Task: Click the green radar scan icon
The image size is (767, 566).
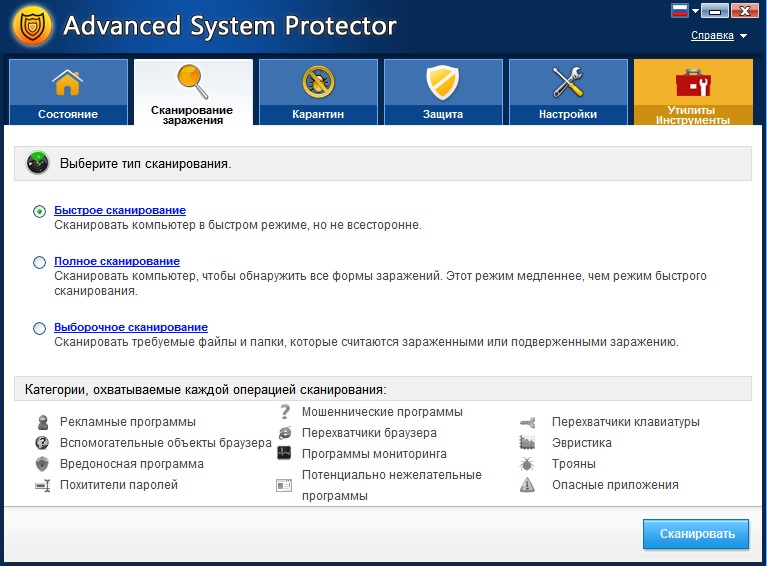Action: coord(38,162)
